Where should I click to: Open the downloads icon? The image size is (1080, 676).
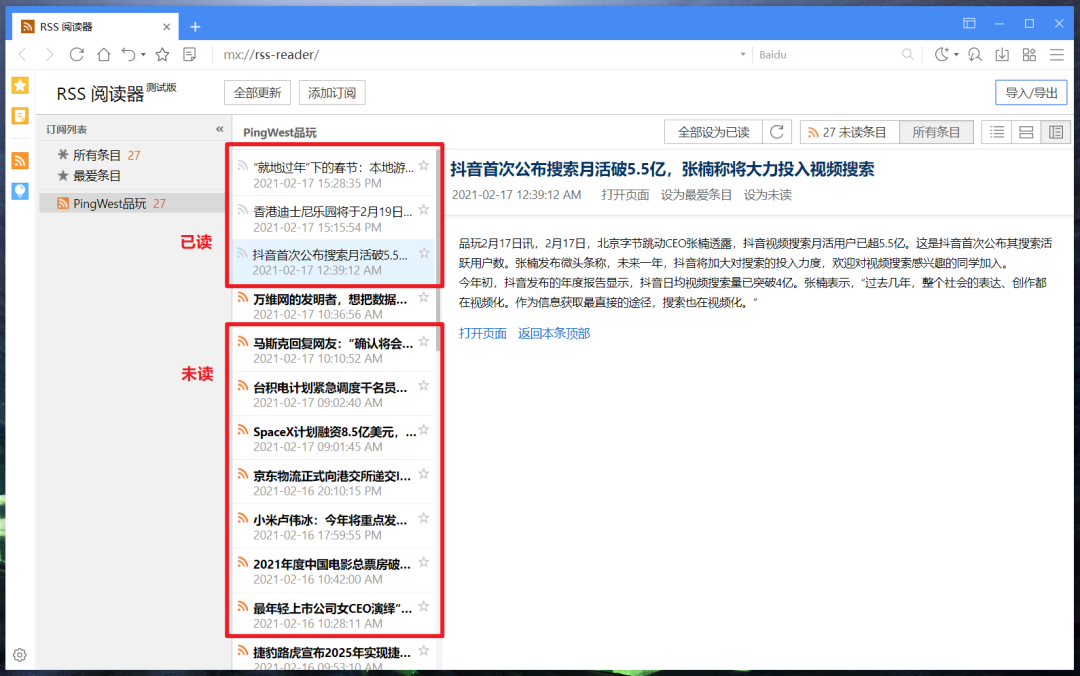tap(1002, 54)
